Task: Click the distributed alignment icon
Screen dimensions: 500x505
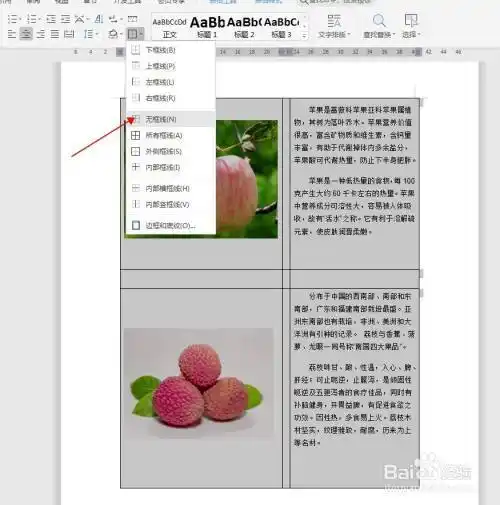Action: (x=69, y=34)
